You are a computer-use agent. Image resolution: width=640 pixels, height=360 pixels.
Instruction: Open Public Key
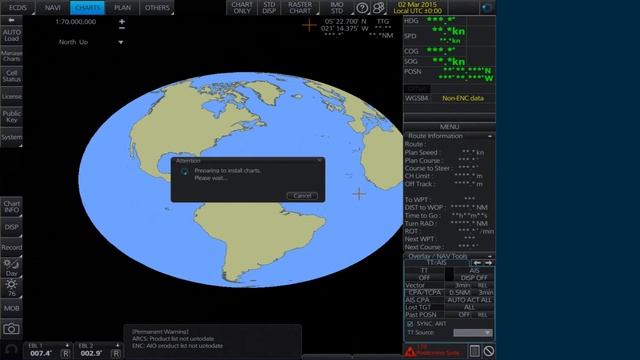coord(11,117)
